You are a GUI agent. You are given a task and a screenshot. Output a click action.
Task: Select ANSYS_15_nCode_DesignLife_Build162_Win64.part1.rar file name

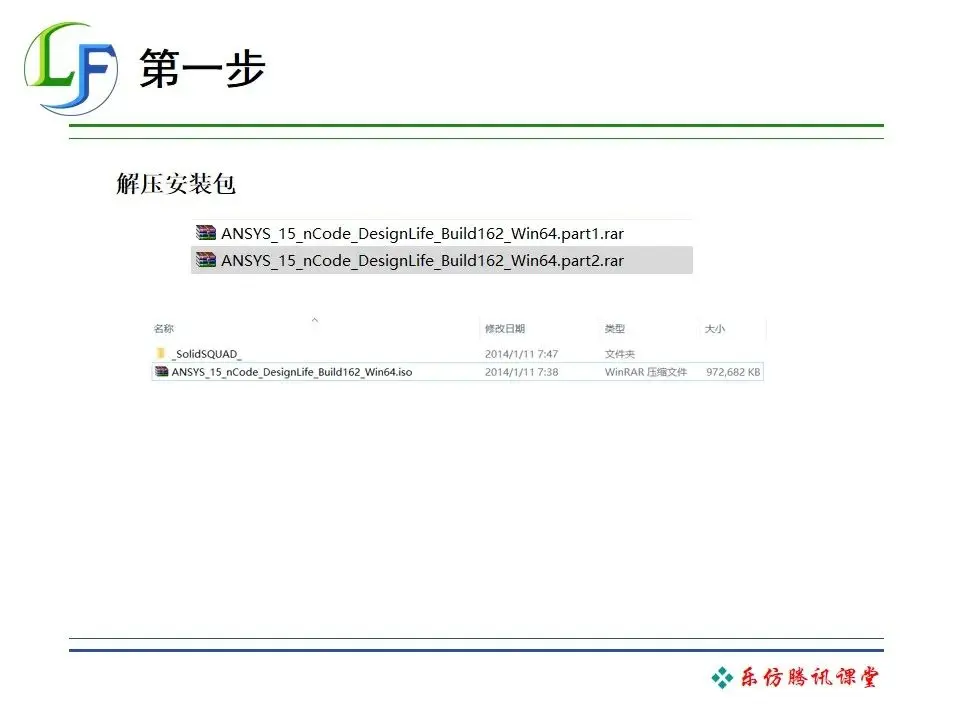pyautogui.click(x=422, y=234)
